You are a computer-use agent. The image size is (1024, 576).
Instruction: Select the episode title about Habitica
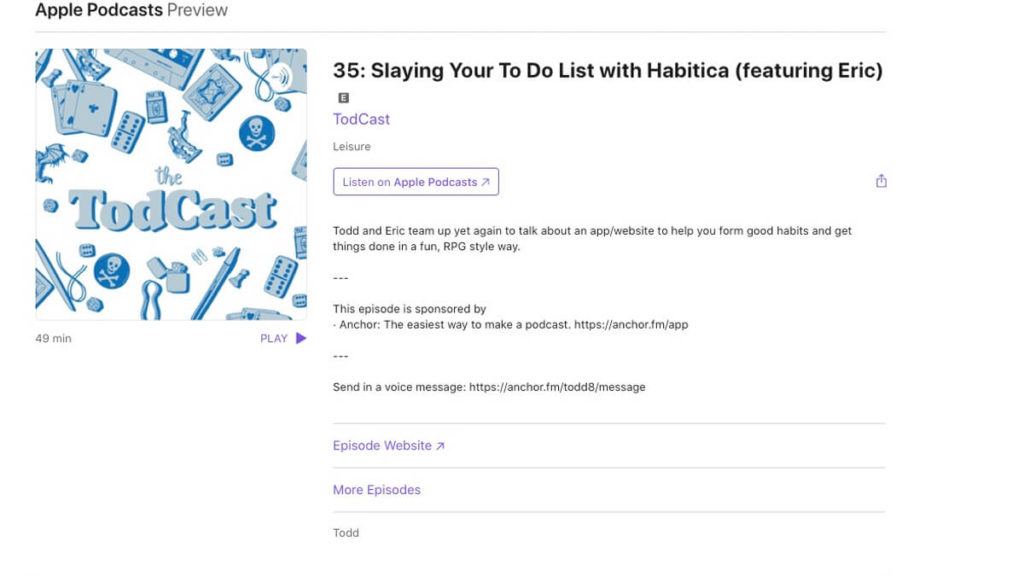pos(607,72)
